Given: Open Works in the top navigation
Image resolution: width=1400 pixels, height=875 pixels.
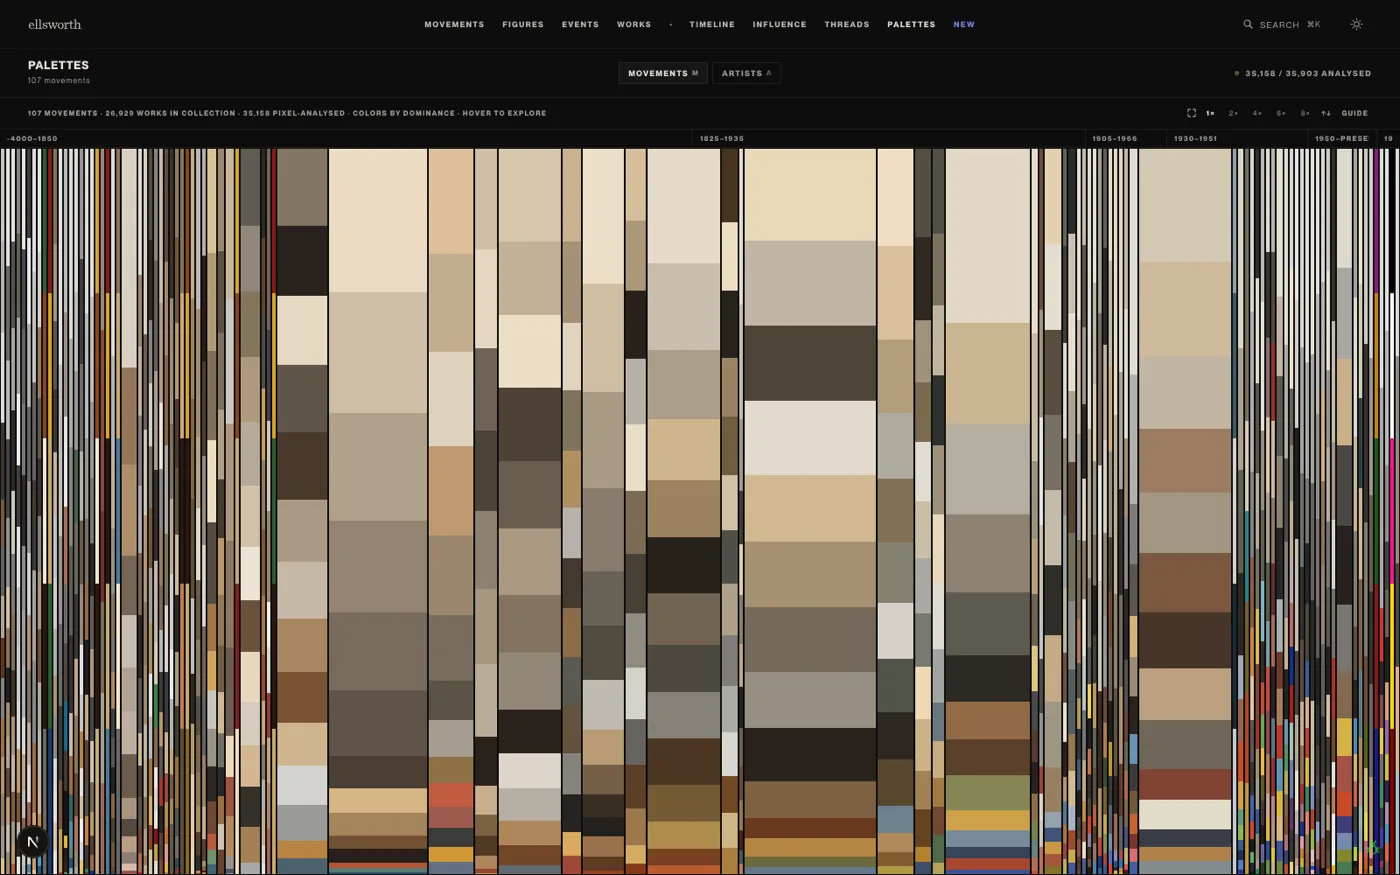Looking at the screenshot, I should point(634,24).
